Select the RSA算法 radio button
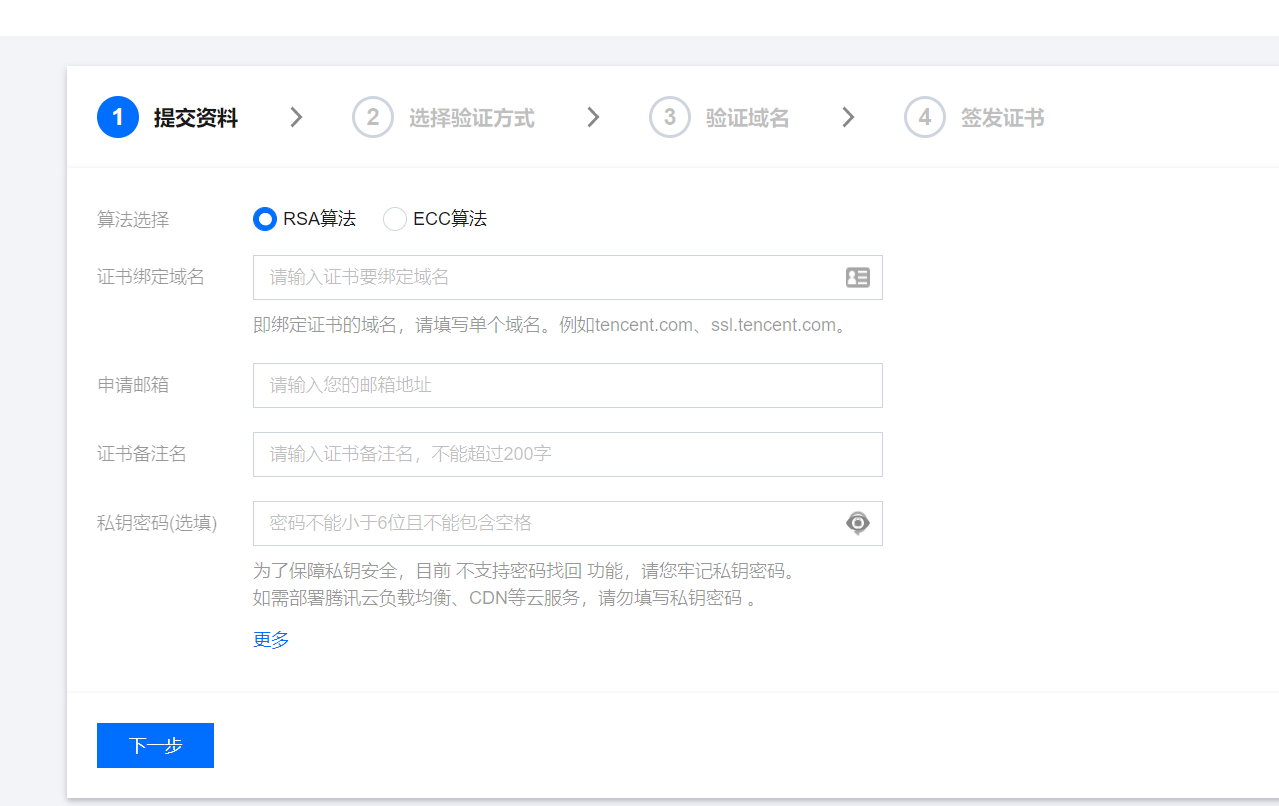 coord(265,219)
